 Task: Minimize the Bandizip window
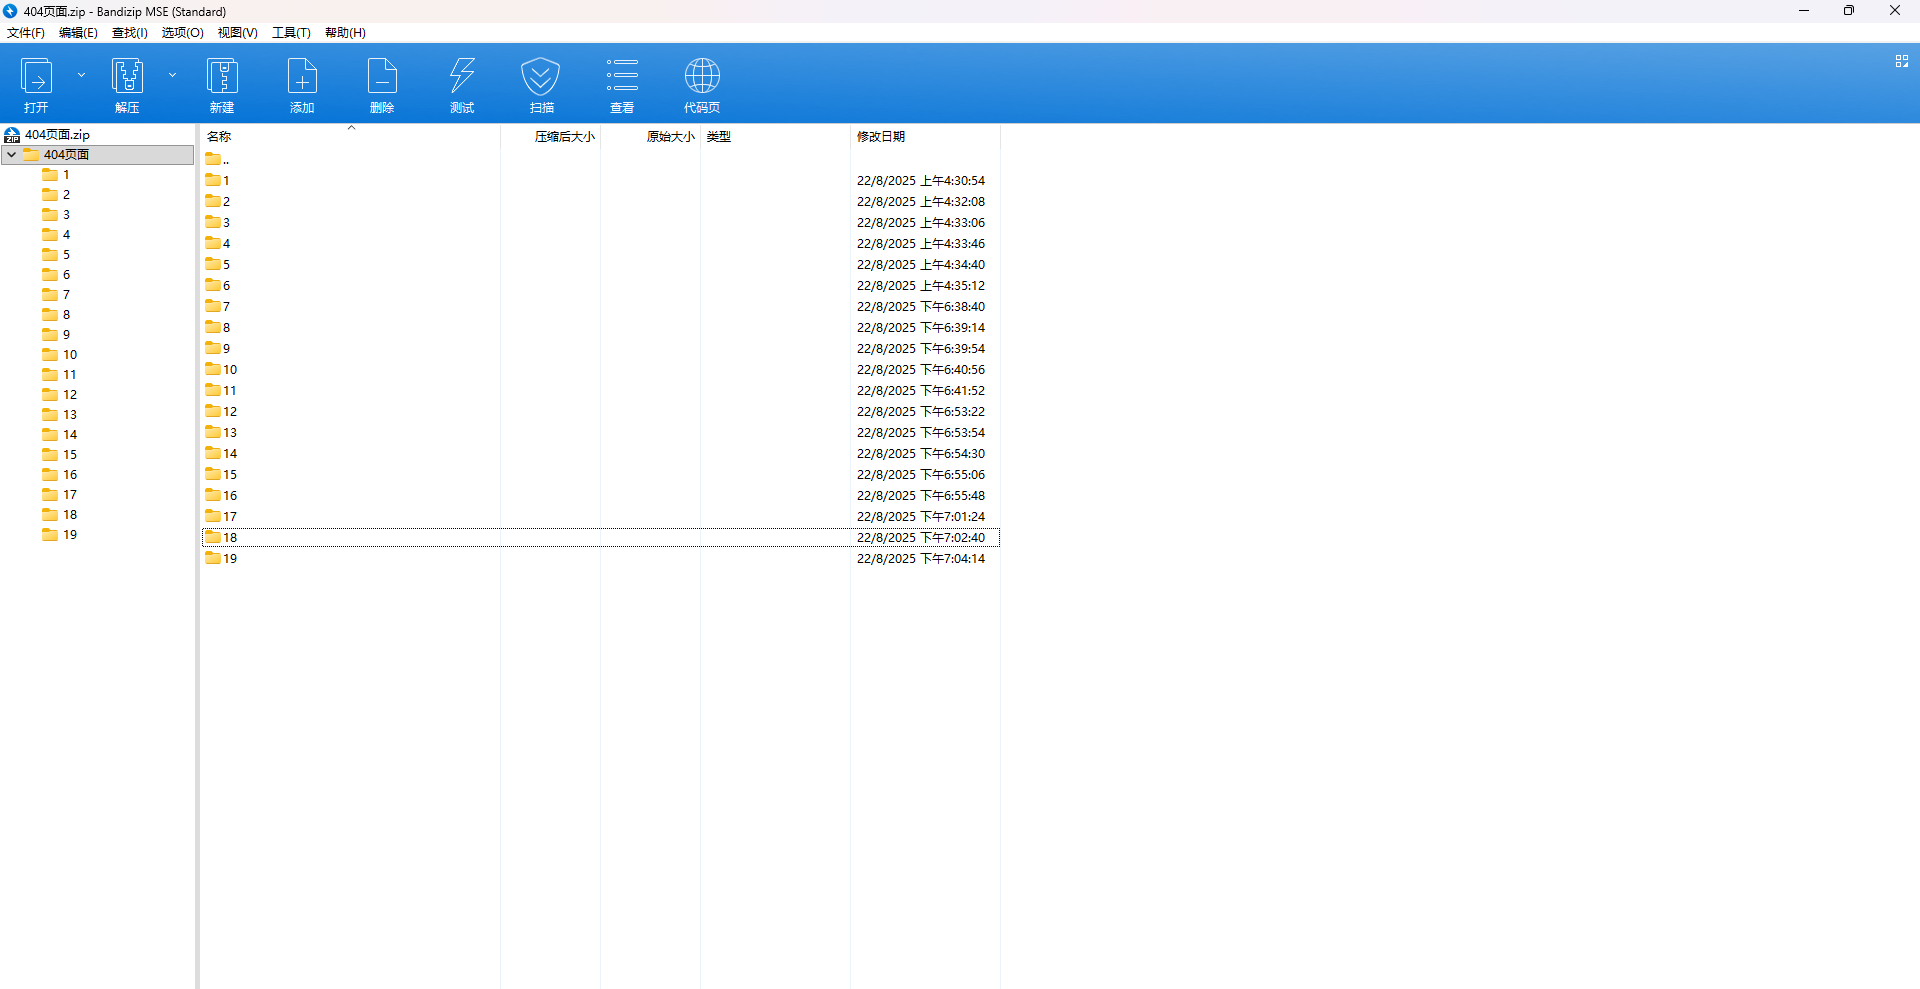coord(1804,11)
